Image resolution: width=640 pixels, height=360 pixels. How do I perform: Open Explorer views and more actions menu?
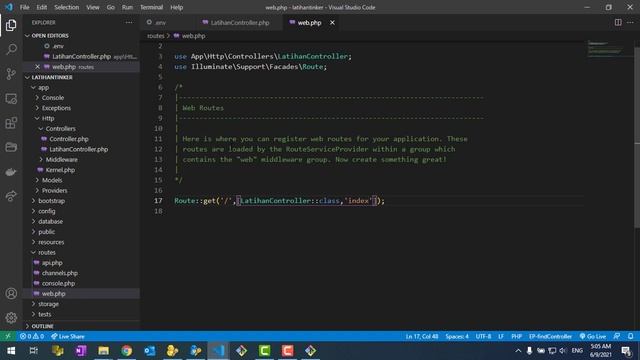(x=129, y=22)
